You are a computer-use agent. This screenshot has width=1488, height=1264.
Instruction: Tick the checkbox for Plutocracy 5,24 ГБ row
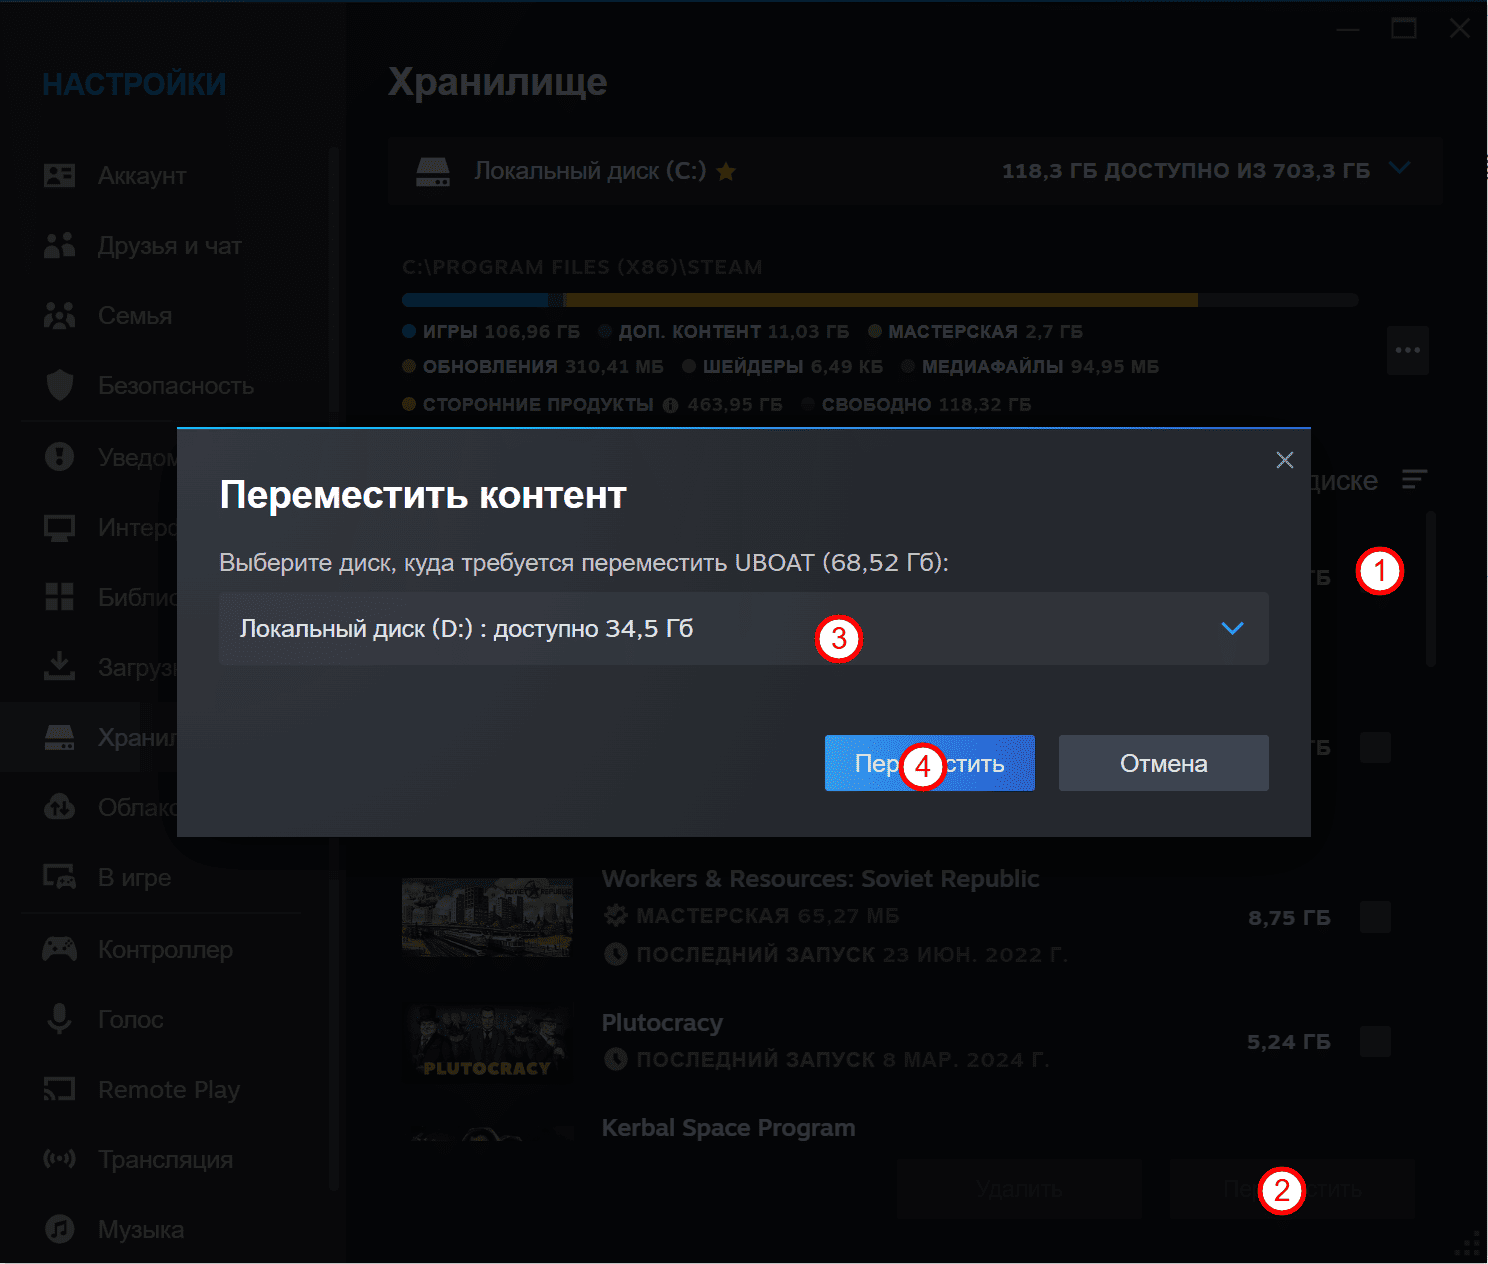click(1376, 1041)
